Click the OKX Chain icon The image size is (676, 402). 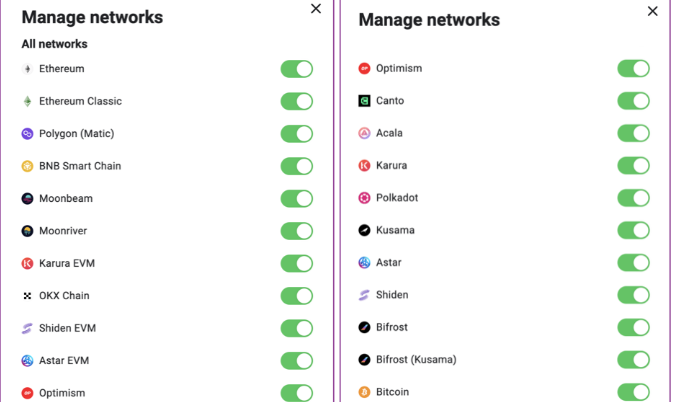[27, 295]
